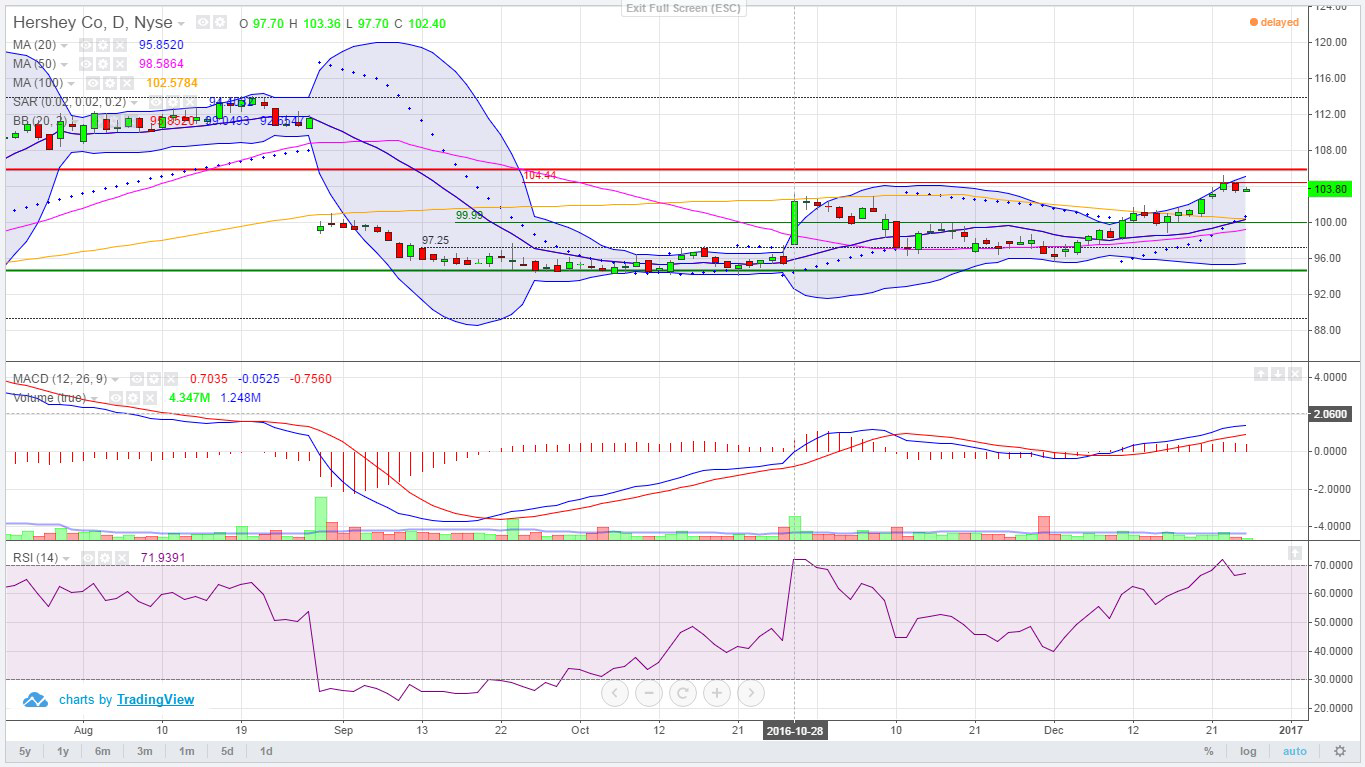Viewport: 1365px width, 767px height.
Task: Open chart properties gear at bottom right
Action: click(x=1340, y=751)
